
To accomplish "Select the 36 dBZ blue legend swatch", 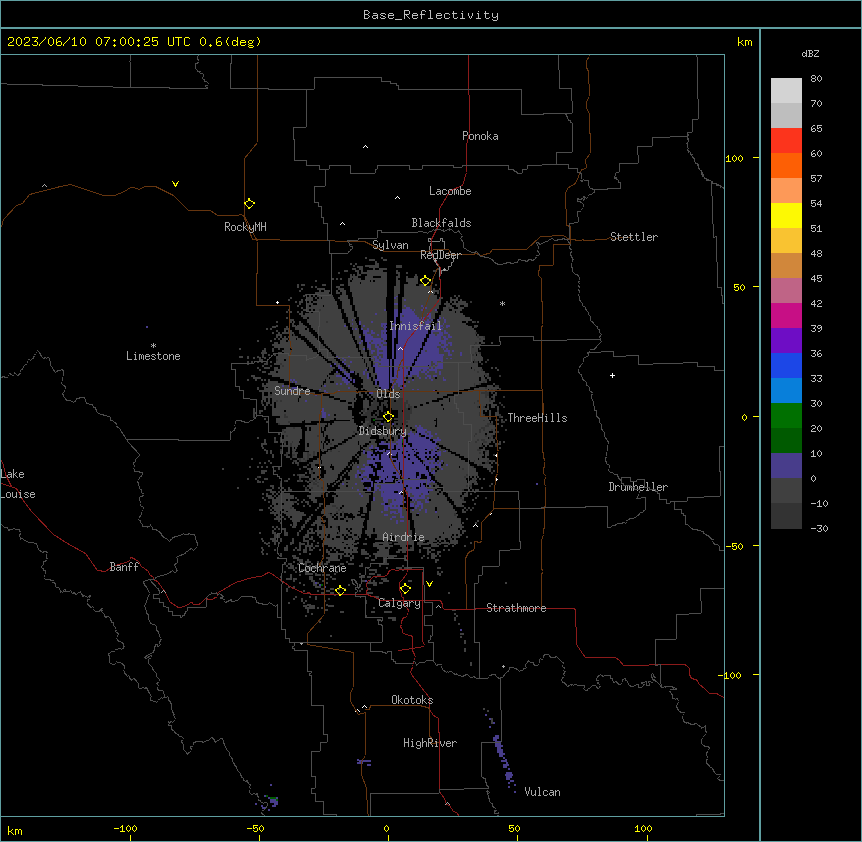I will [786, 365].
